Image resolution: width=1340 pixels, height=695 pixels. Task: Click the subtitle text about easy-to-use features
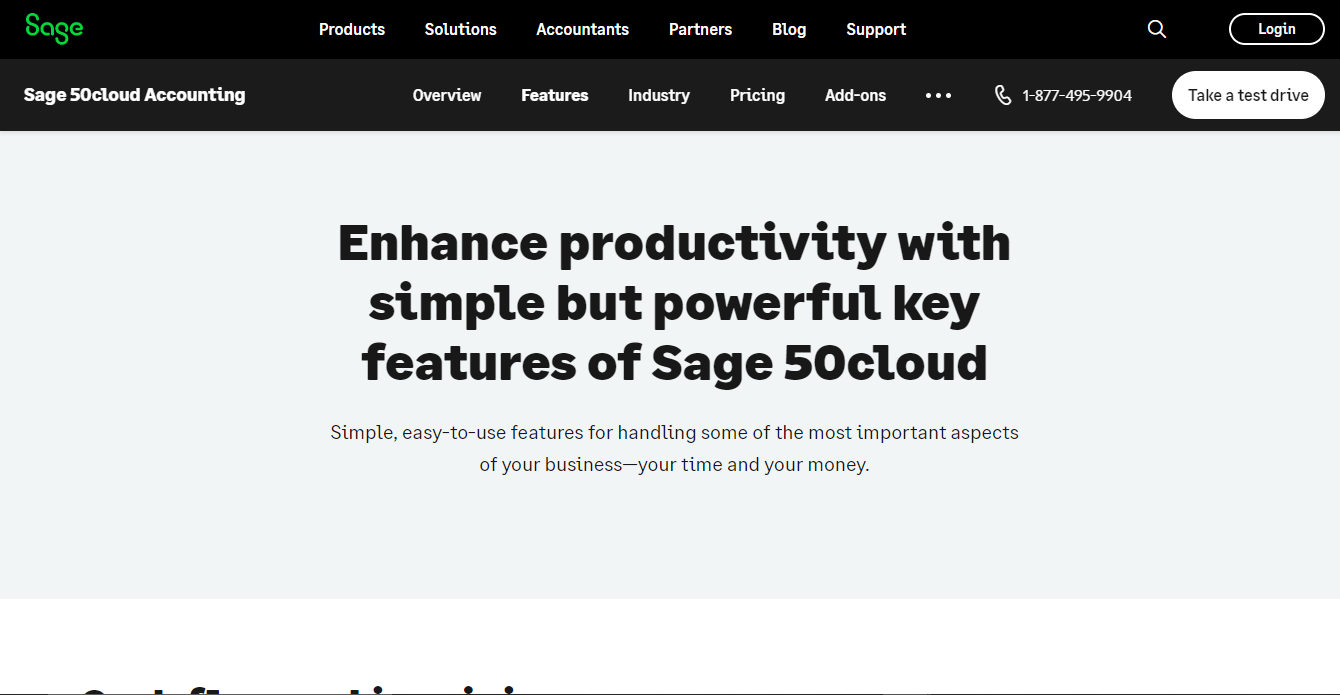(x=674, y=449)
